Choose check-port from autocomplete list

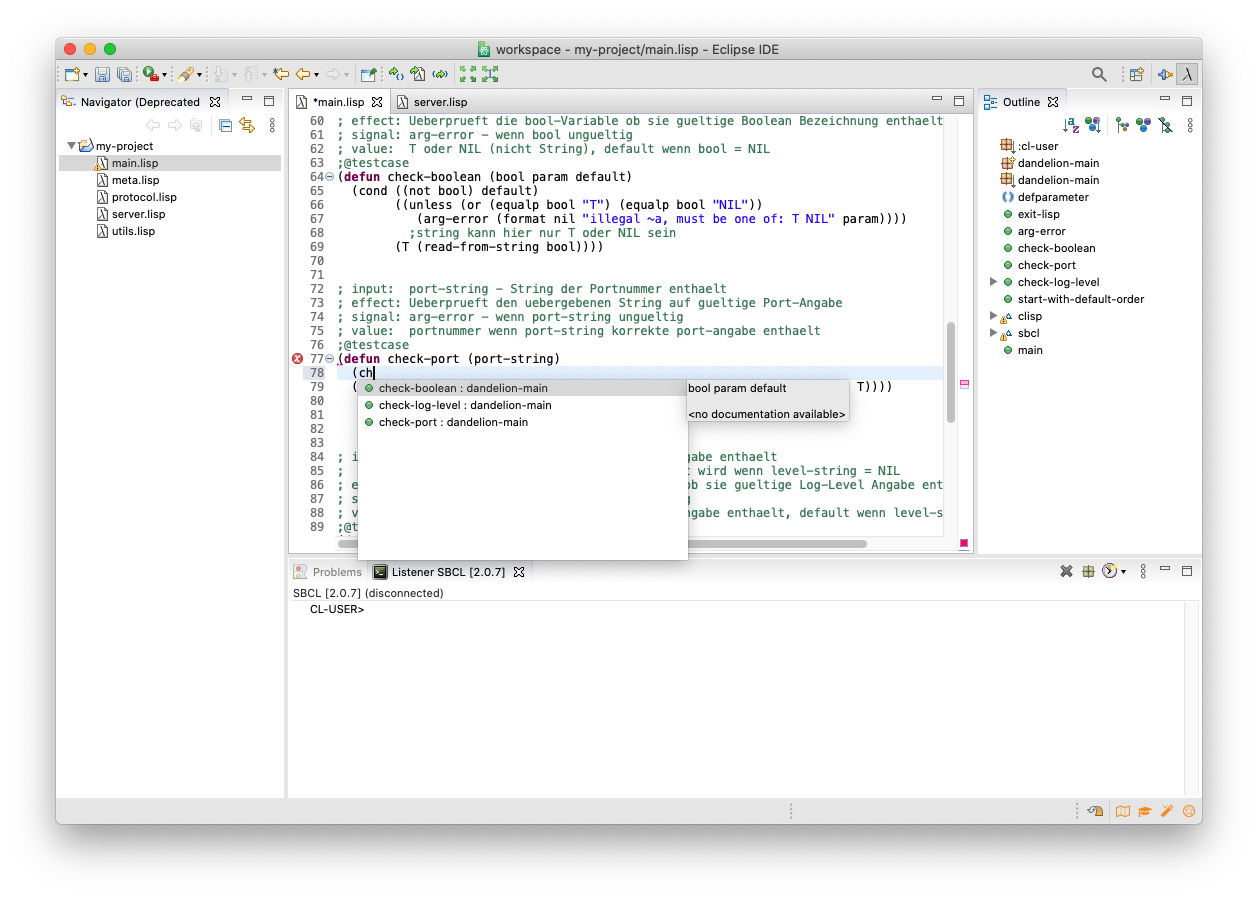point(453,422)
